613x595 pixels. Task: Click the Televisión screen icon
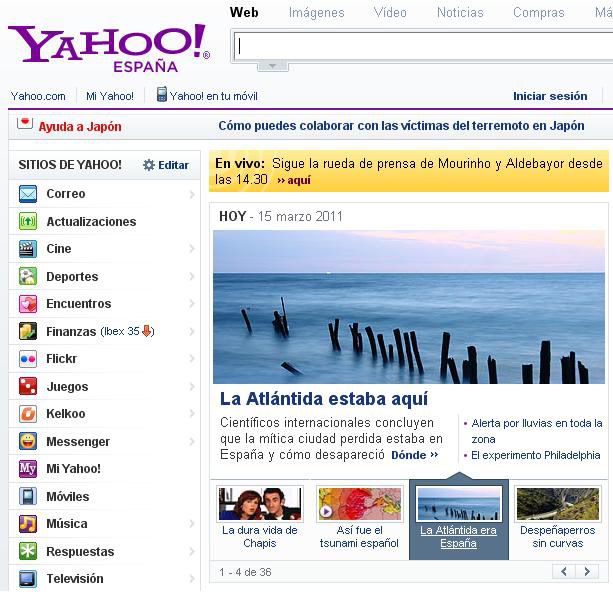point(28,579)
